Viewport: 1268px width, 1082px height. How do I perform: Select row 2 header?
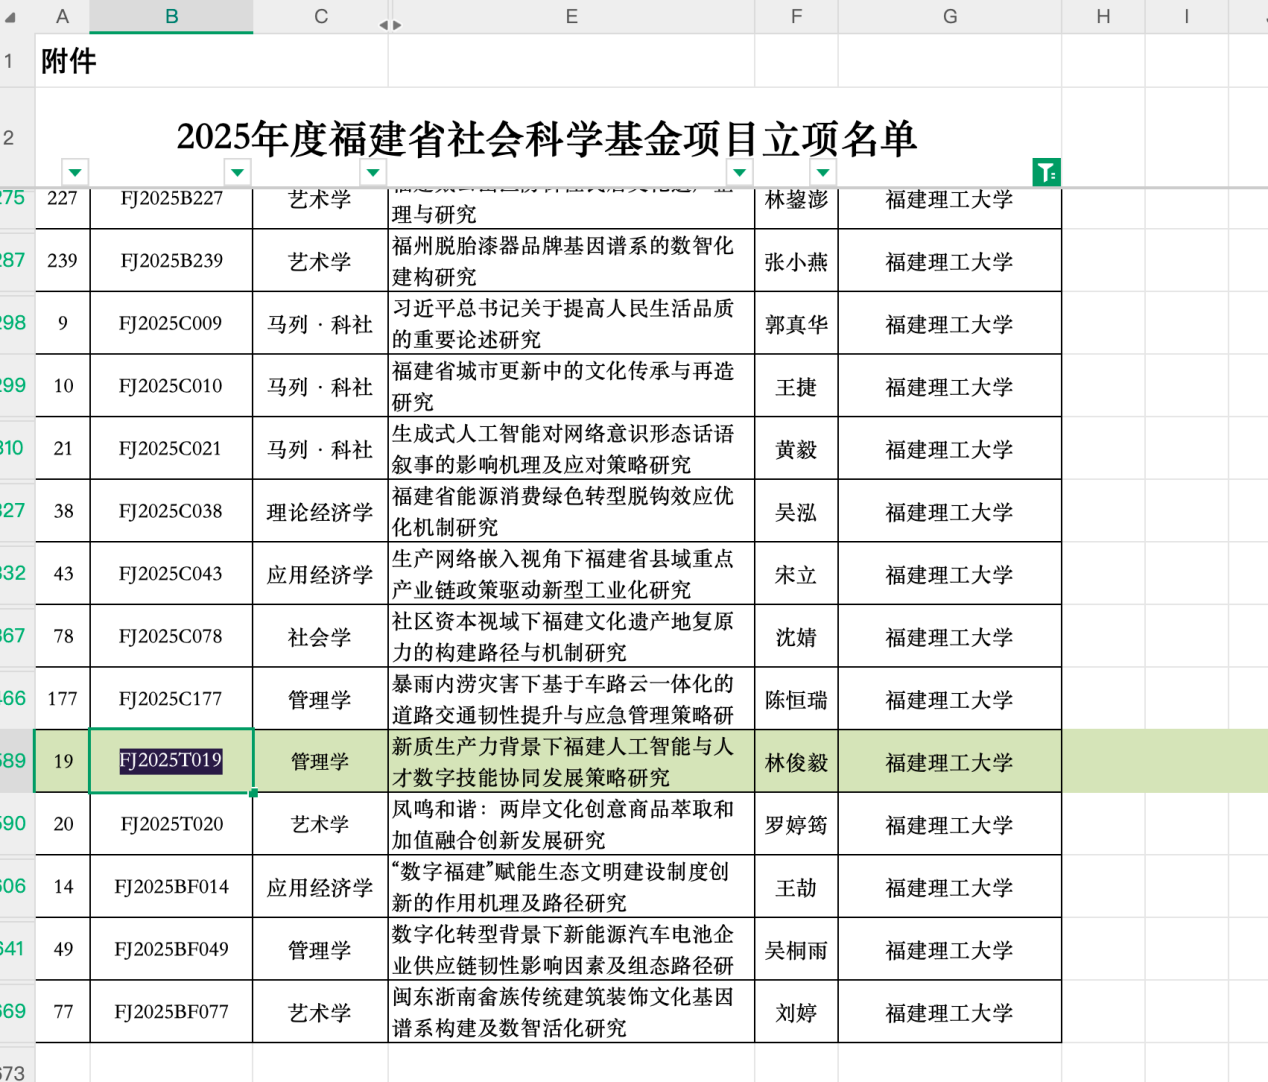[x=17, y=137]
